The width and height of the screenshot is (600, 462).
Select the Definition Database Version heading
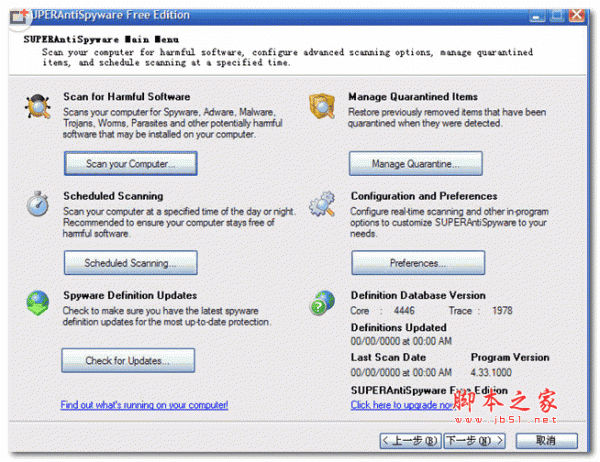pos(418,295)
